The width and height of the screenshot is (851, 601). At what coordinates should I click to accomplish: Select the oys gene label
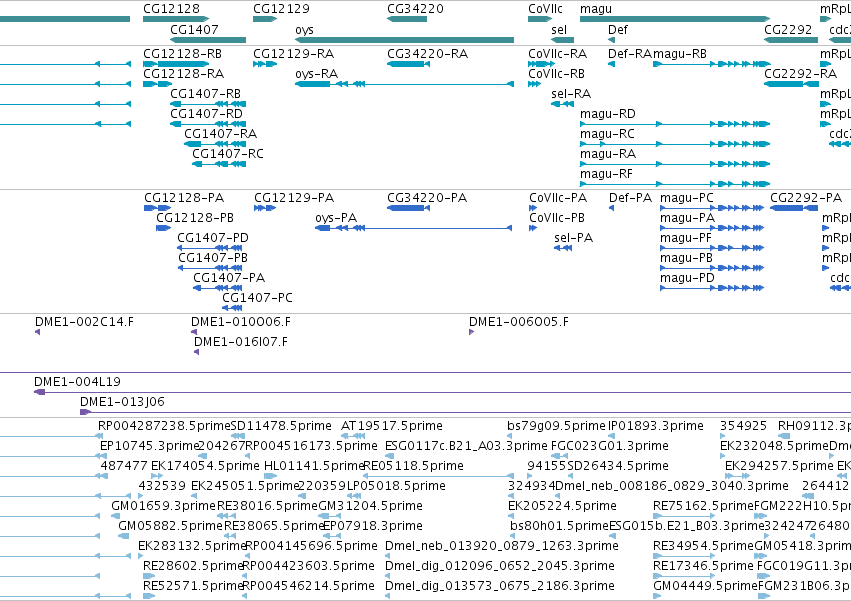click(304, 30)
